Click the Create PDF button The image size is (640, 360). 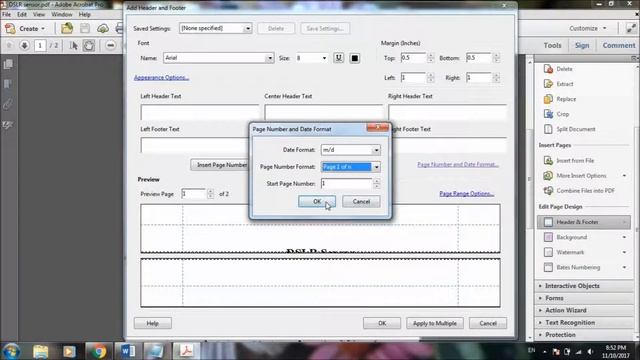coord(25,29)
